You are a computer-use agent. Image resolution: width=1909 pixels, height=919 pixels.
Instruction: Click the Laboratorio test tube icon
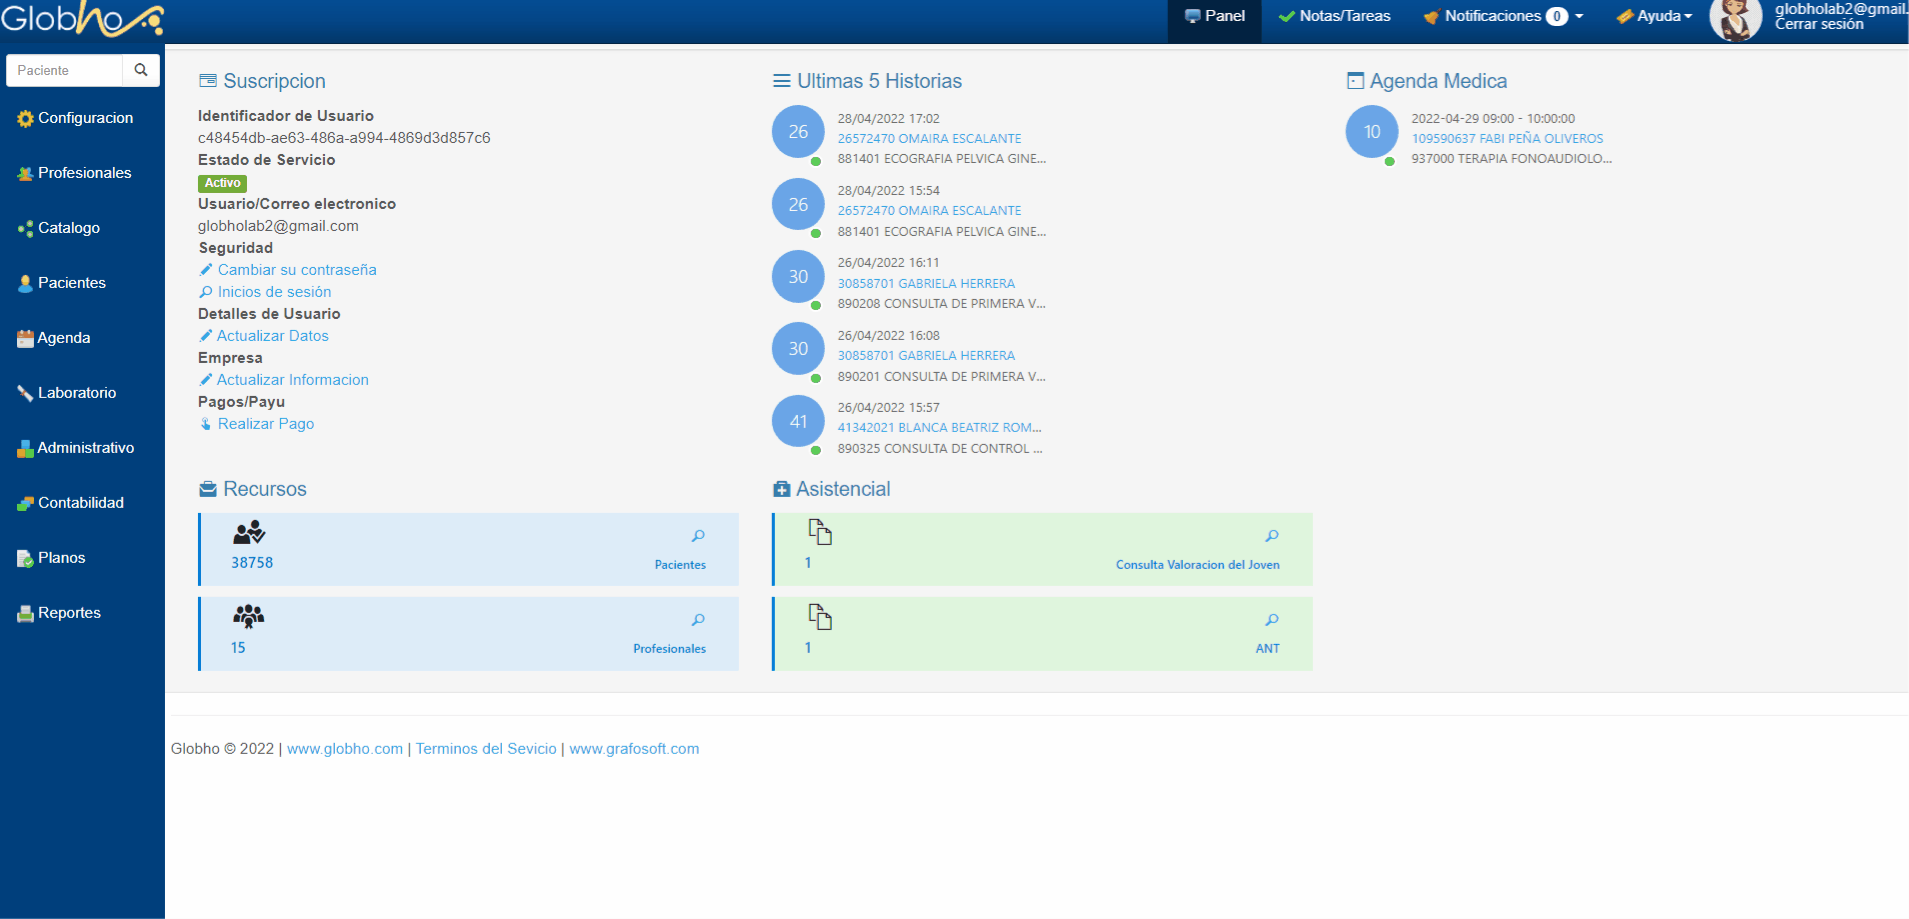[x=25, y=394]
